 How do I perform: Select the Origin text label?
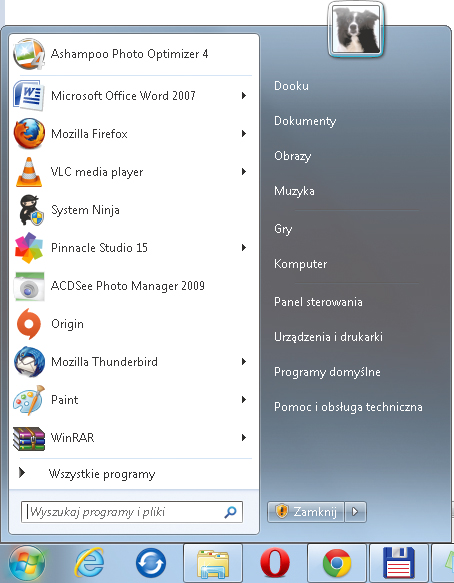click(67, 324)
